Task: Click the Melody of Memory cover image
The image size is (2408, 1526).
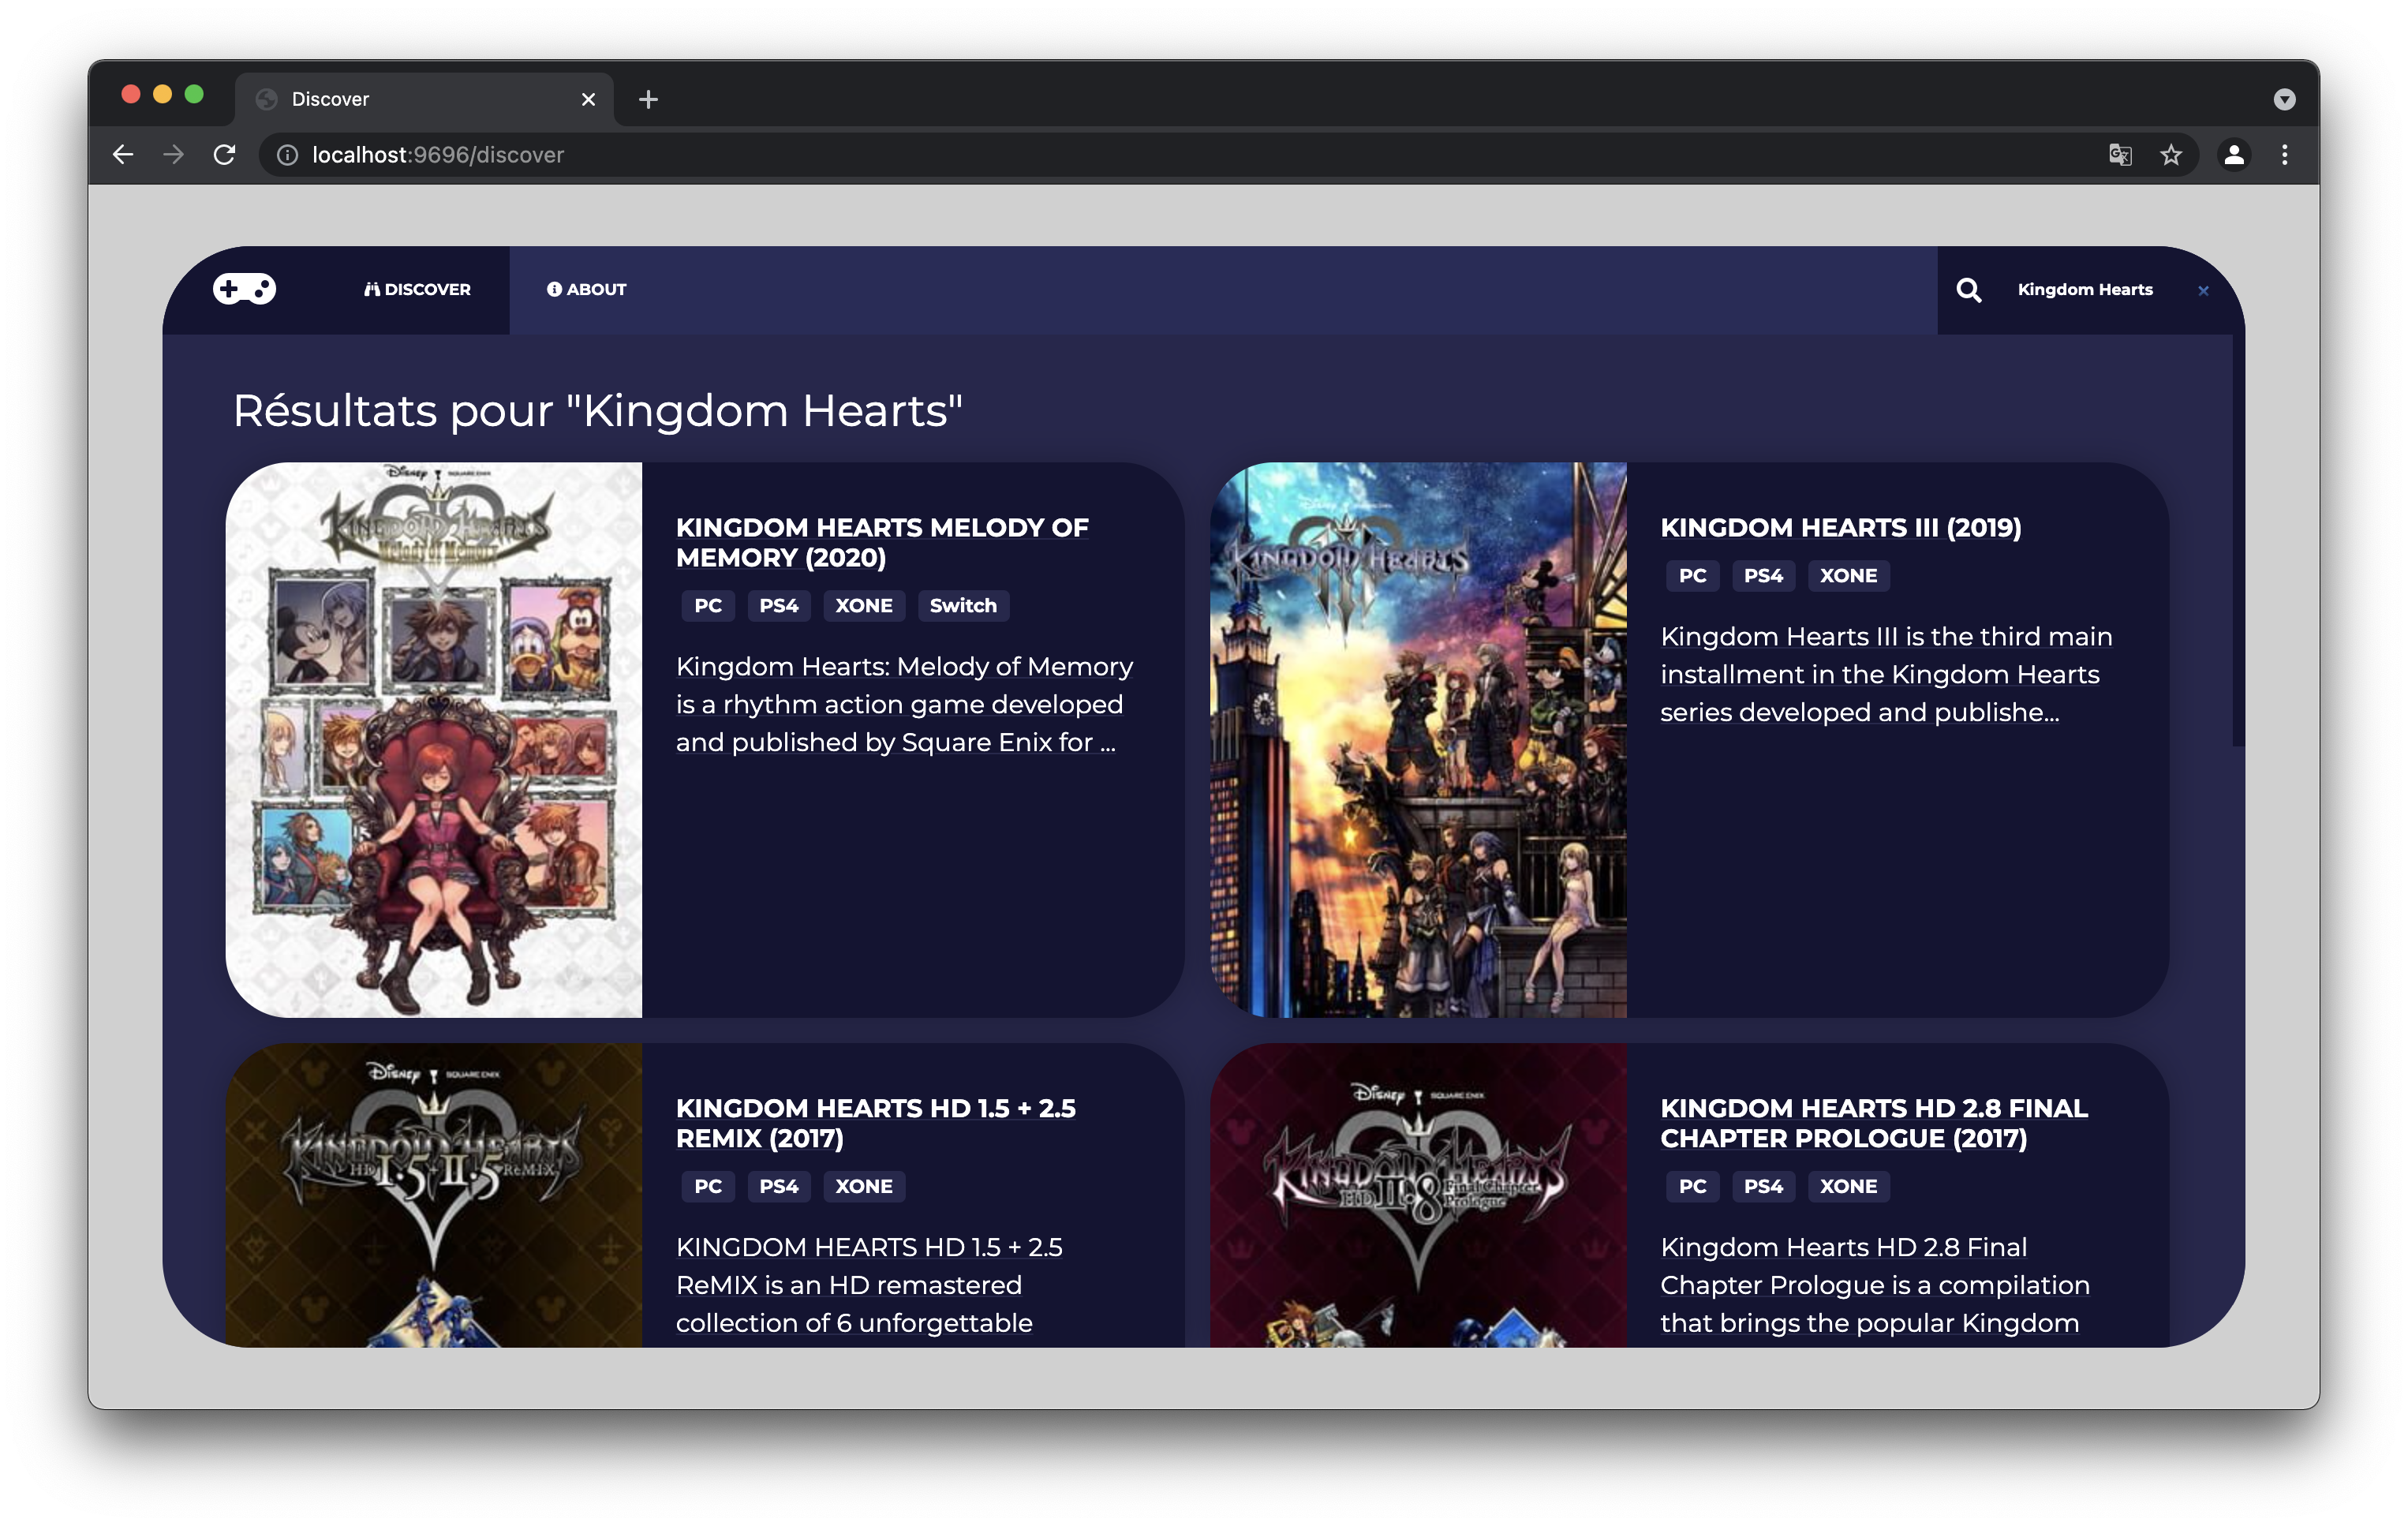Action: (434, 740)
